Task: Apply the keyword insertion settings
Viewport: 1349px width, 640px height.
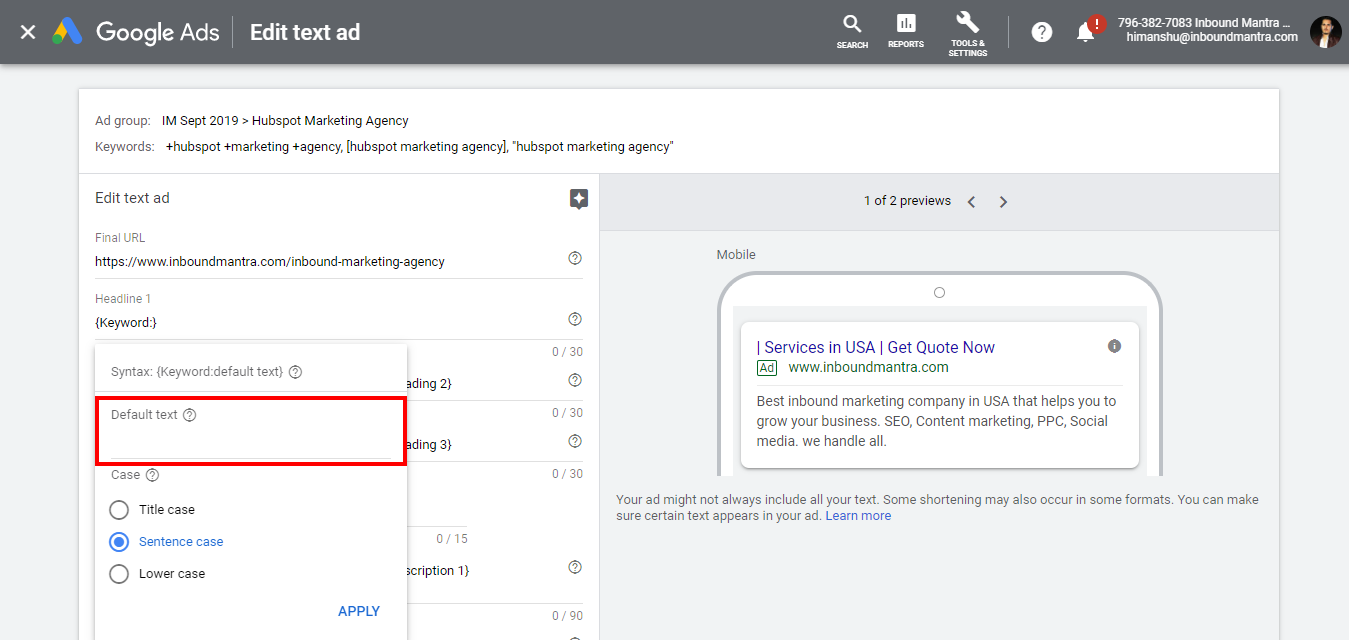Action: pyautogui.click(x=359, y=611)
